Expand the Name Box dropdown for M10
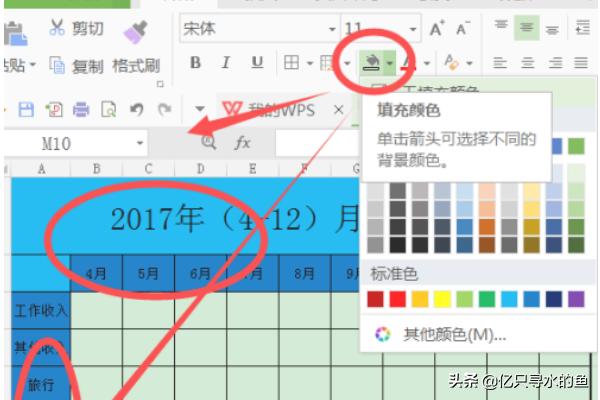This screenshot has width=600, height=400. (140, 144)
